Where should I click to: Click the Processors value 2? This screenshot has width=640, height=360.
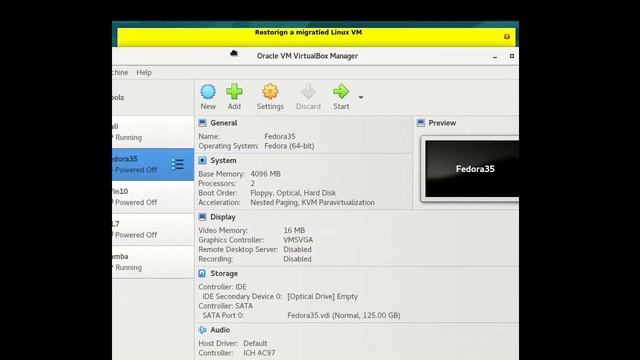(x=253, y=183)
